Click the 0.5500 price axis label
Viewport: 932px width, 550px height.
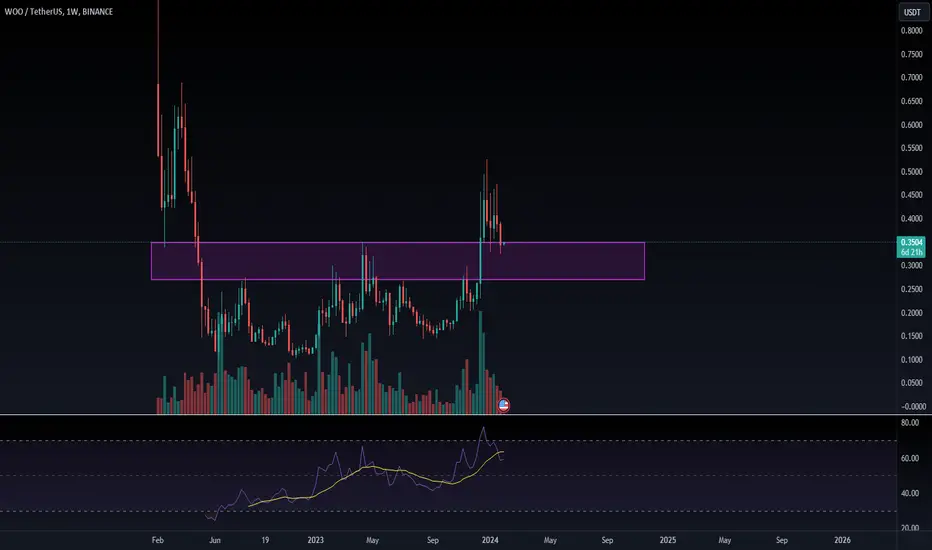click(911, 148)
